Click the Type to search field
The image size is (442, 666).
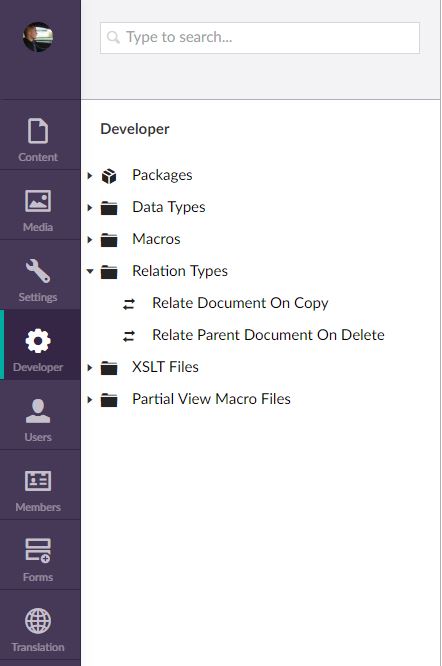tap(260, 38)
